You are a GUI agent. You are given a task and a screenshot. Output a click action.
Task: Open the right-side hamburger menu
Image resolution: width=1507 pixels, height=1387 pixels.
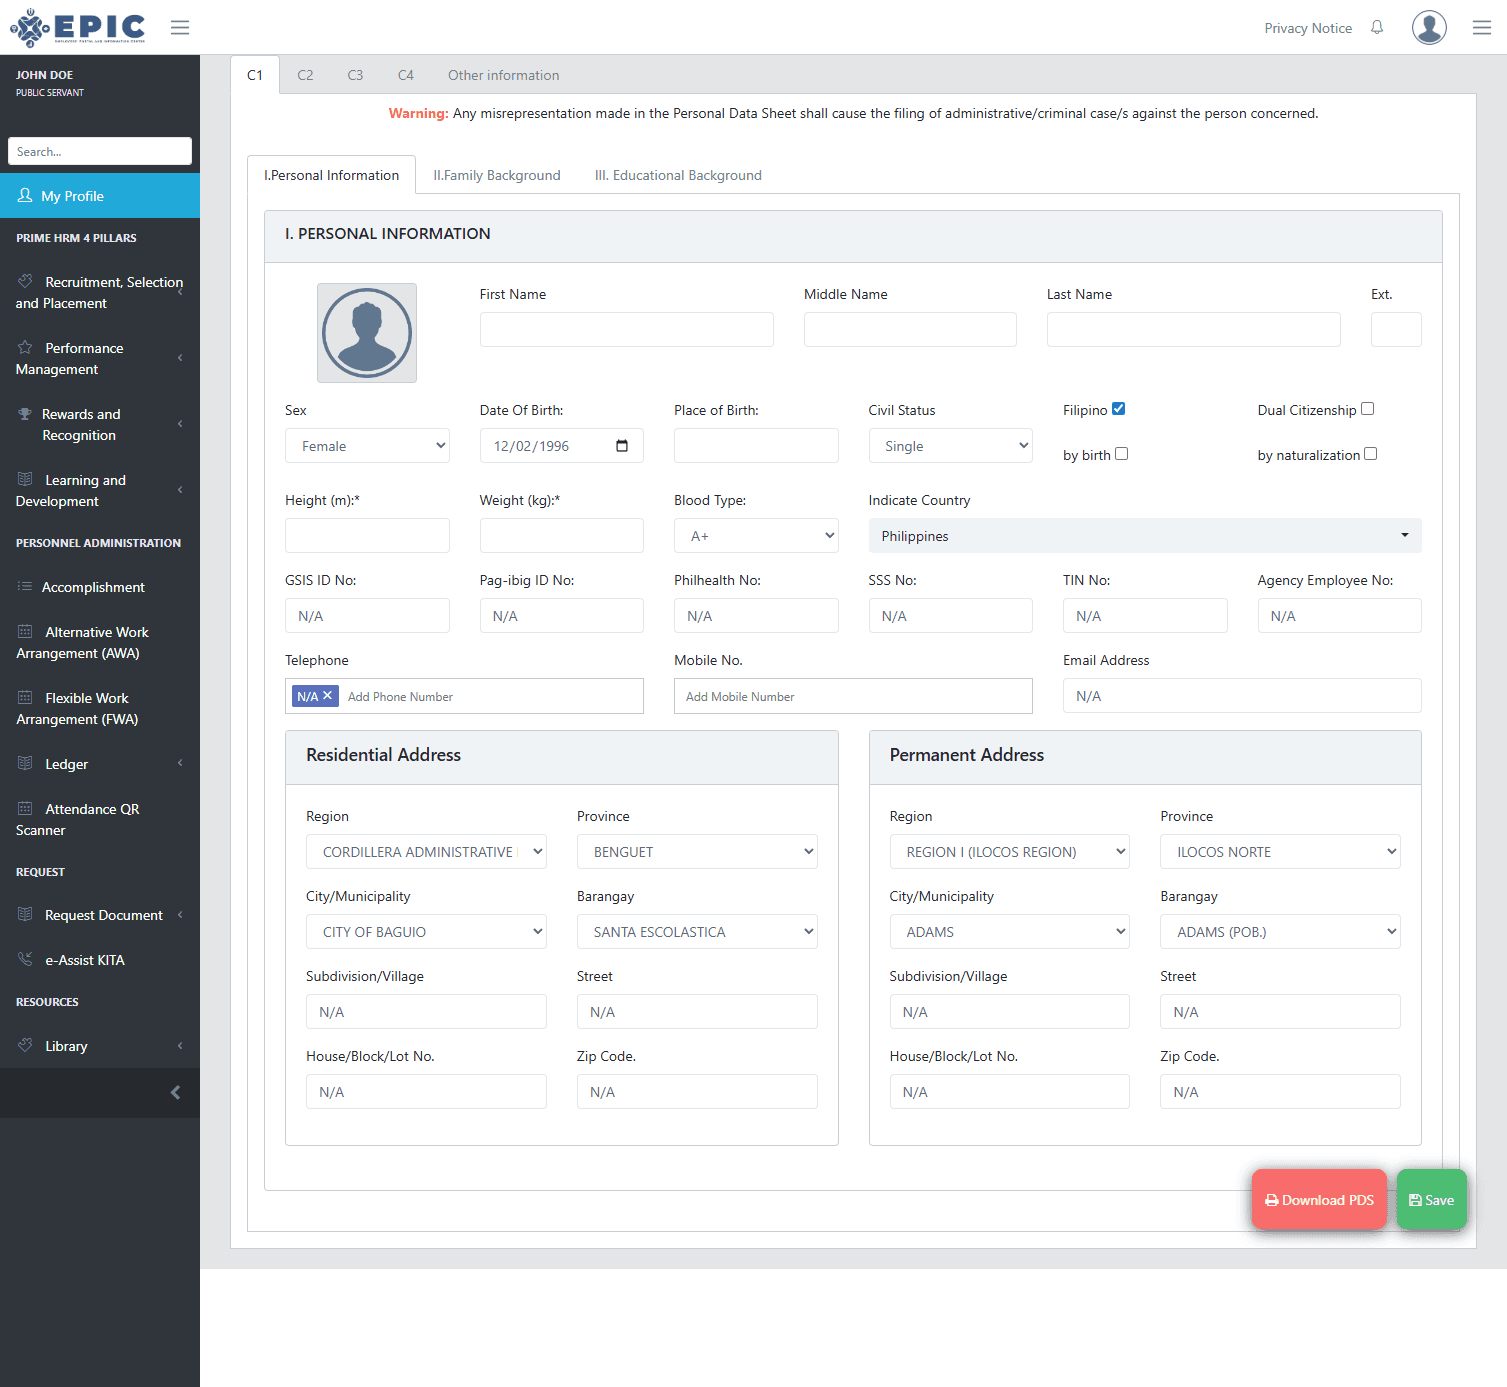[1482, 28]
